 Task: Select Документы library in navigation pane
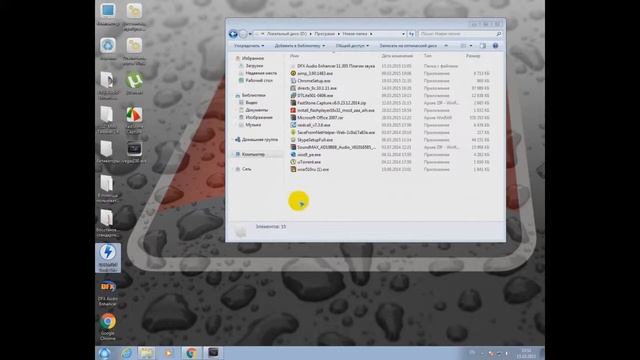257,110
